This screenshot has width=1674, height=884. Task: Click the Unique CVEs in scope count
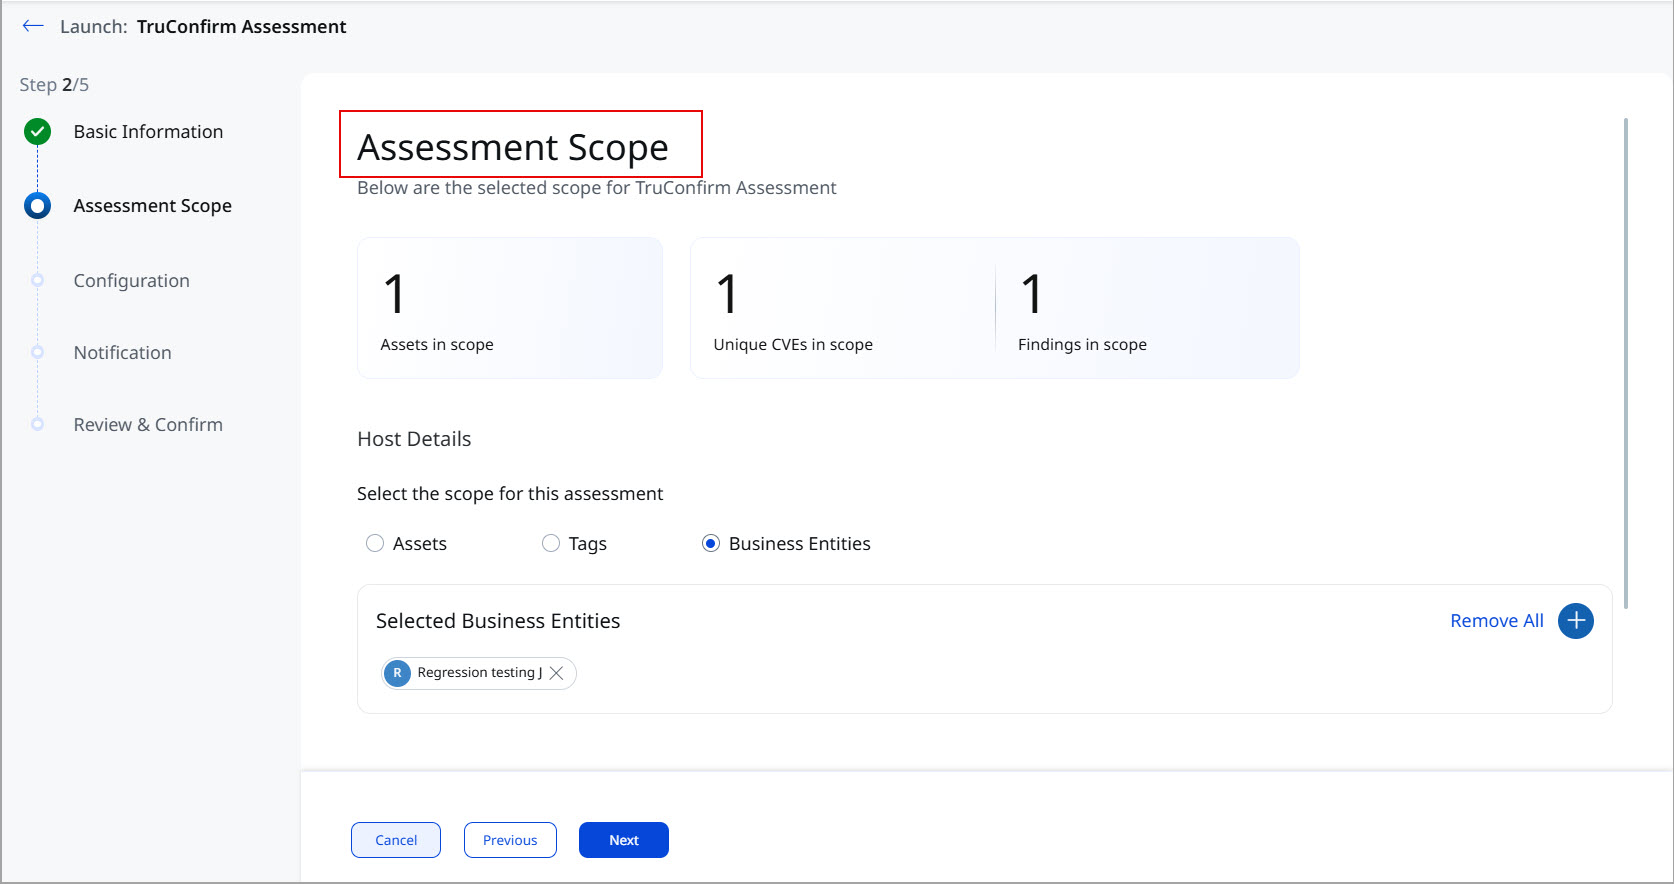click(x=727, y=294)
